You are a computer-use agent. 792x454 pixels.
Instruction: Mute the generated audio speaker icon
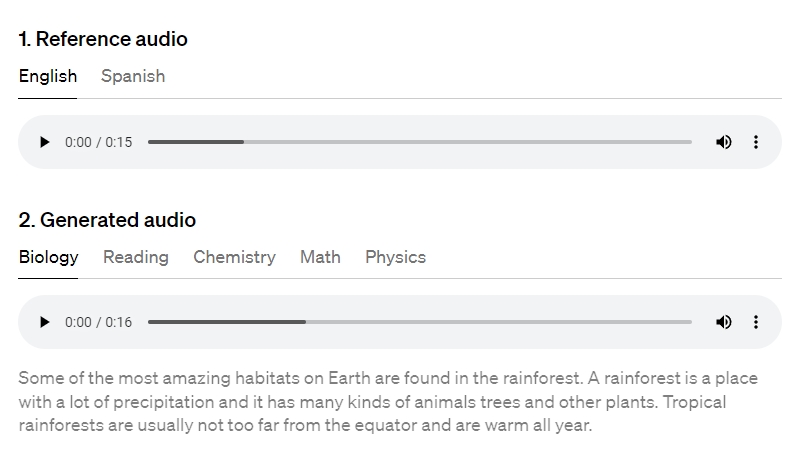(x=724, y=322)
